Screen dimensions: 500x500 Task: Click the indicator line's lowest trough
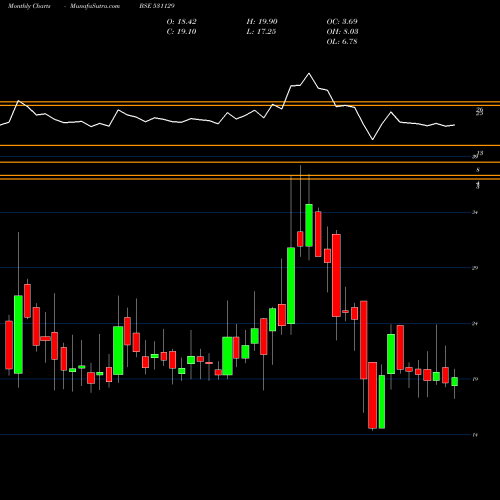(x=373, y=139)
